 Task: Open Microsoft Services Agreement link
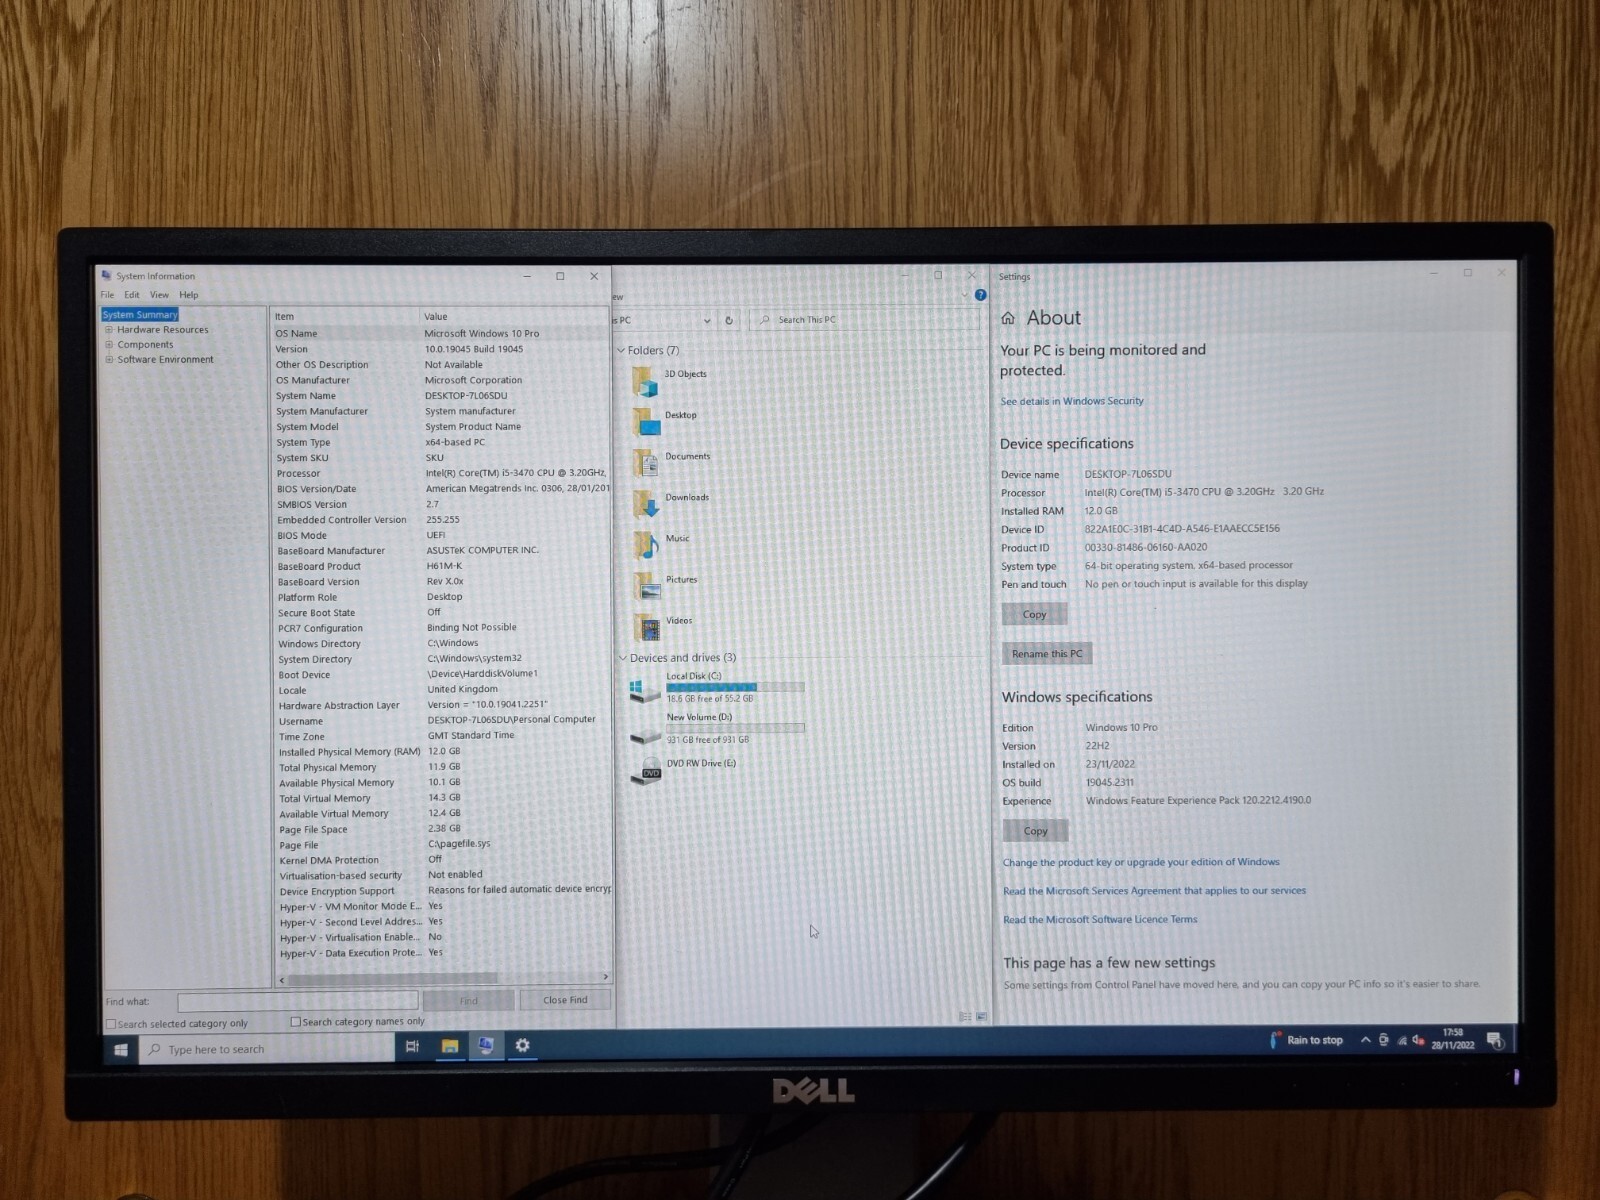(x=1154, y=891)
